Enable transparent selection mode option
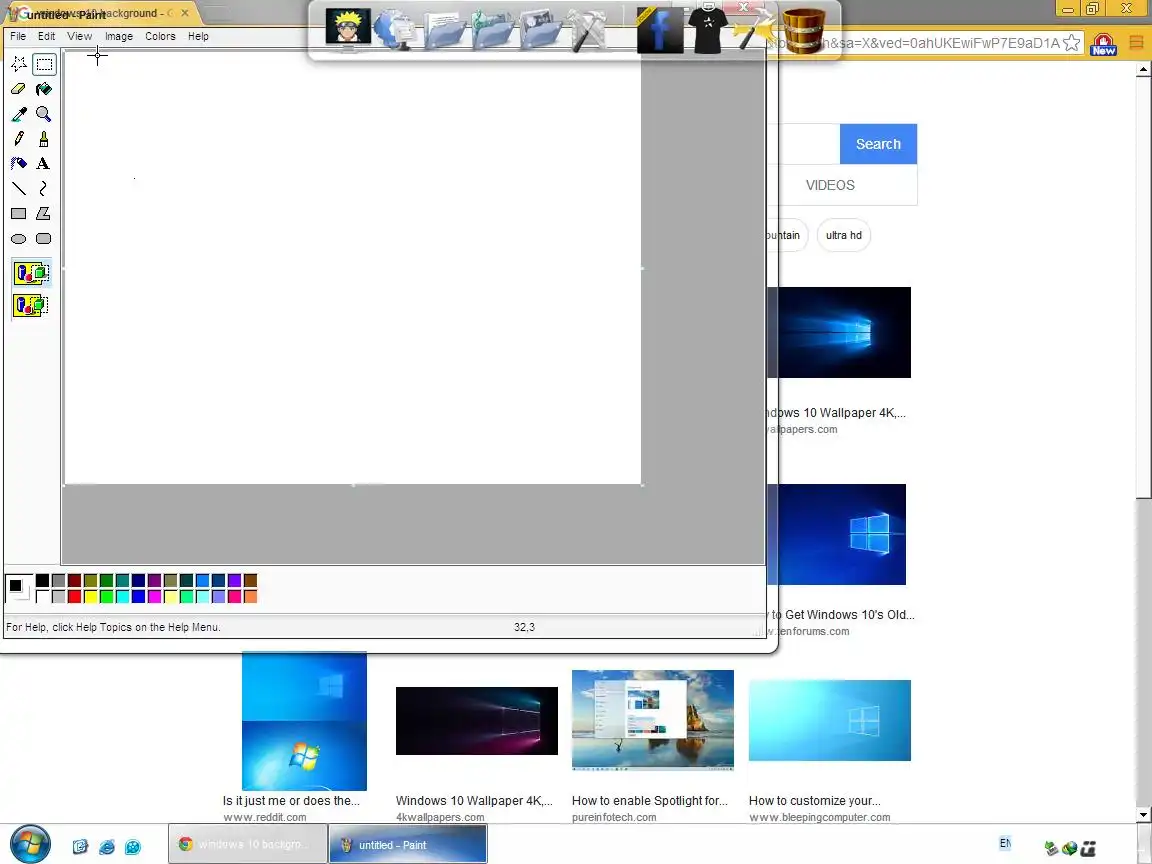 click(x=31, y=305)
